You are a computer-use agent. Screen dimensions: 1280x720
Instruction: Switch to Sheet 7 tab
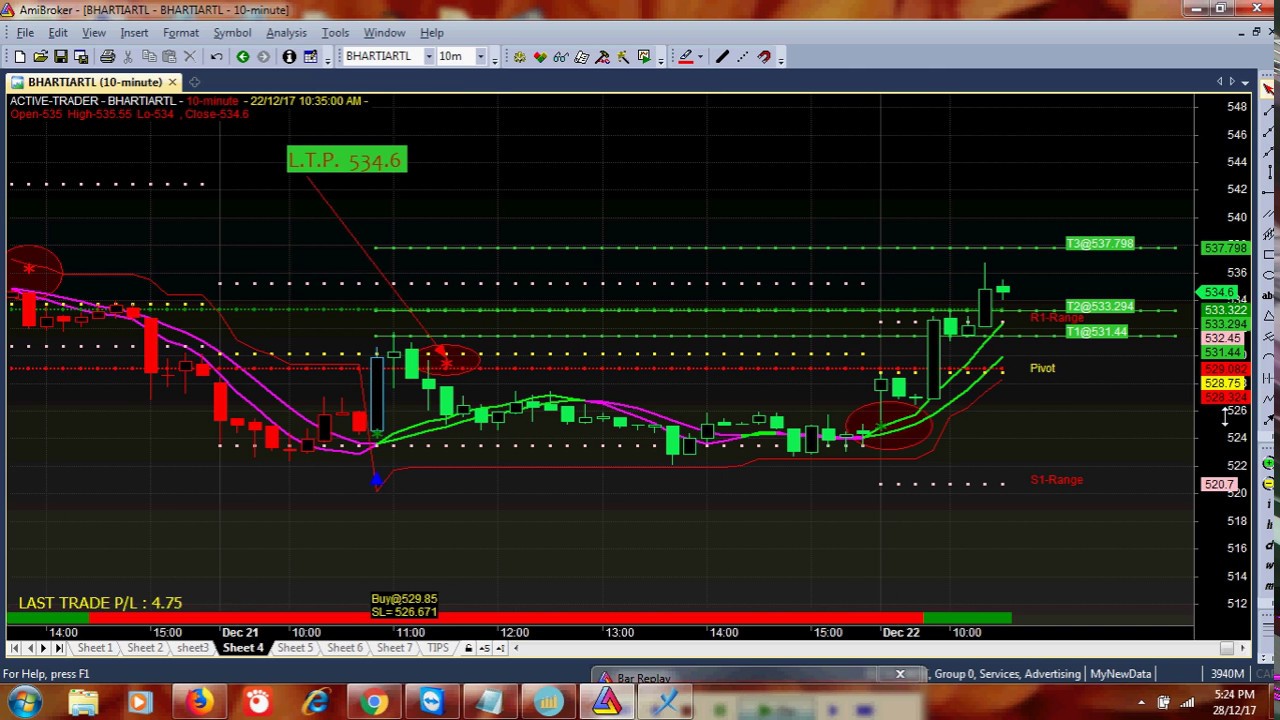tap(395, 648)
